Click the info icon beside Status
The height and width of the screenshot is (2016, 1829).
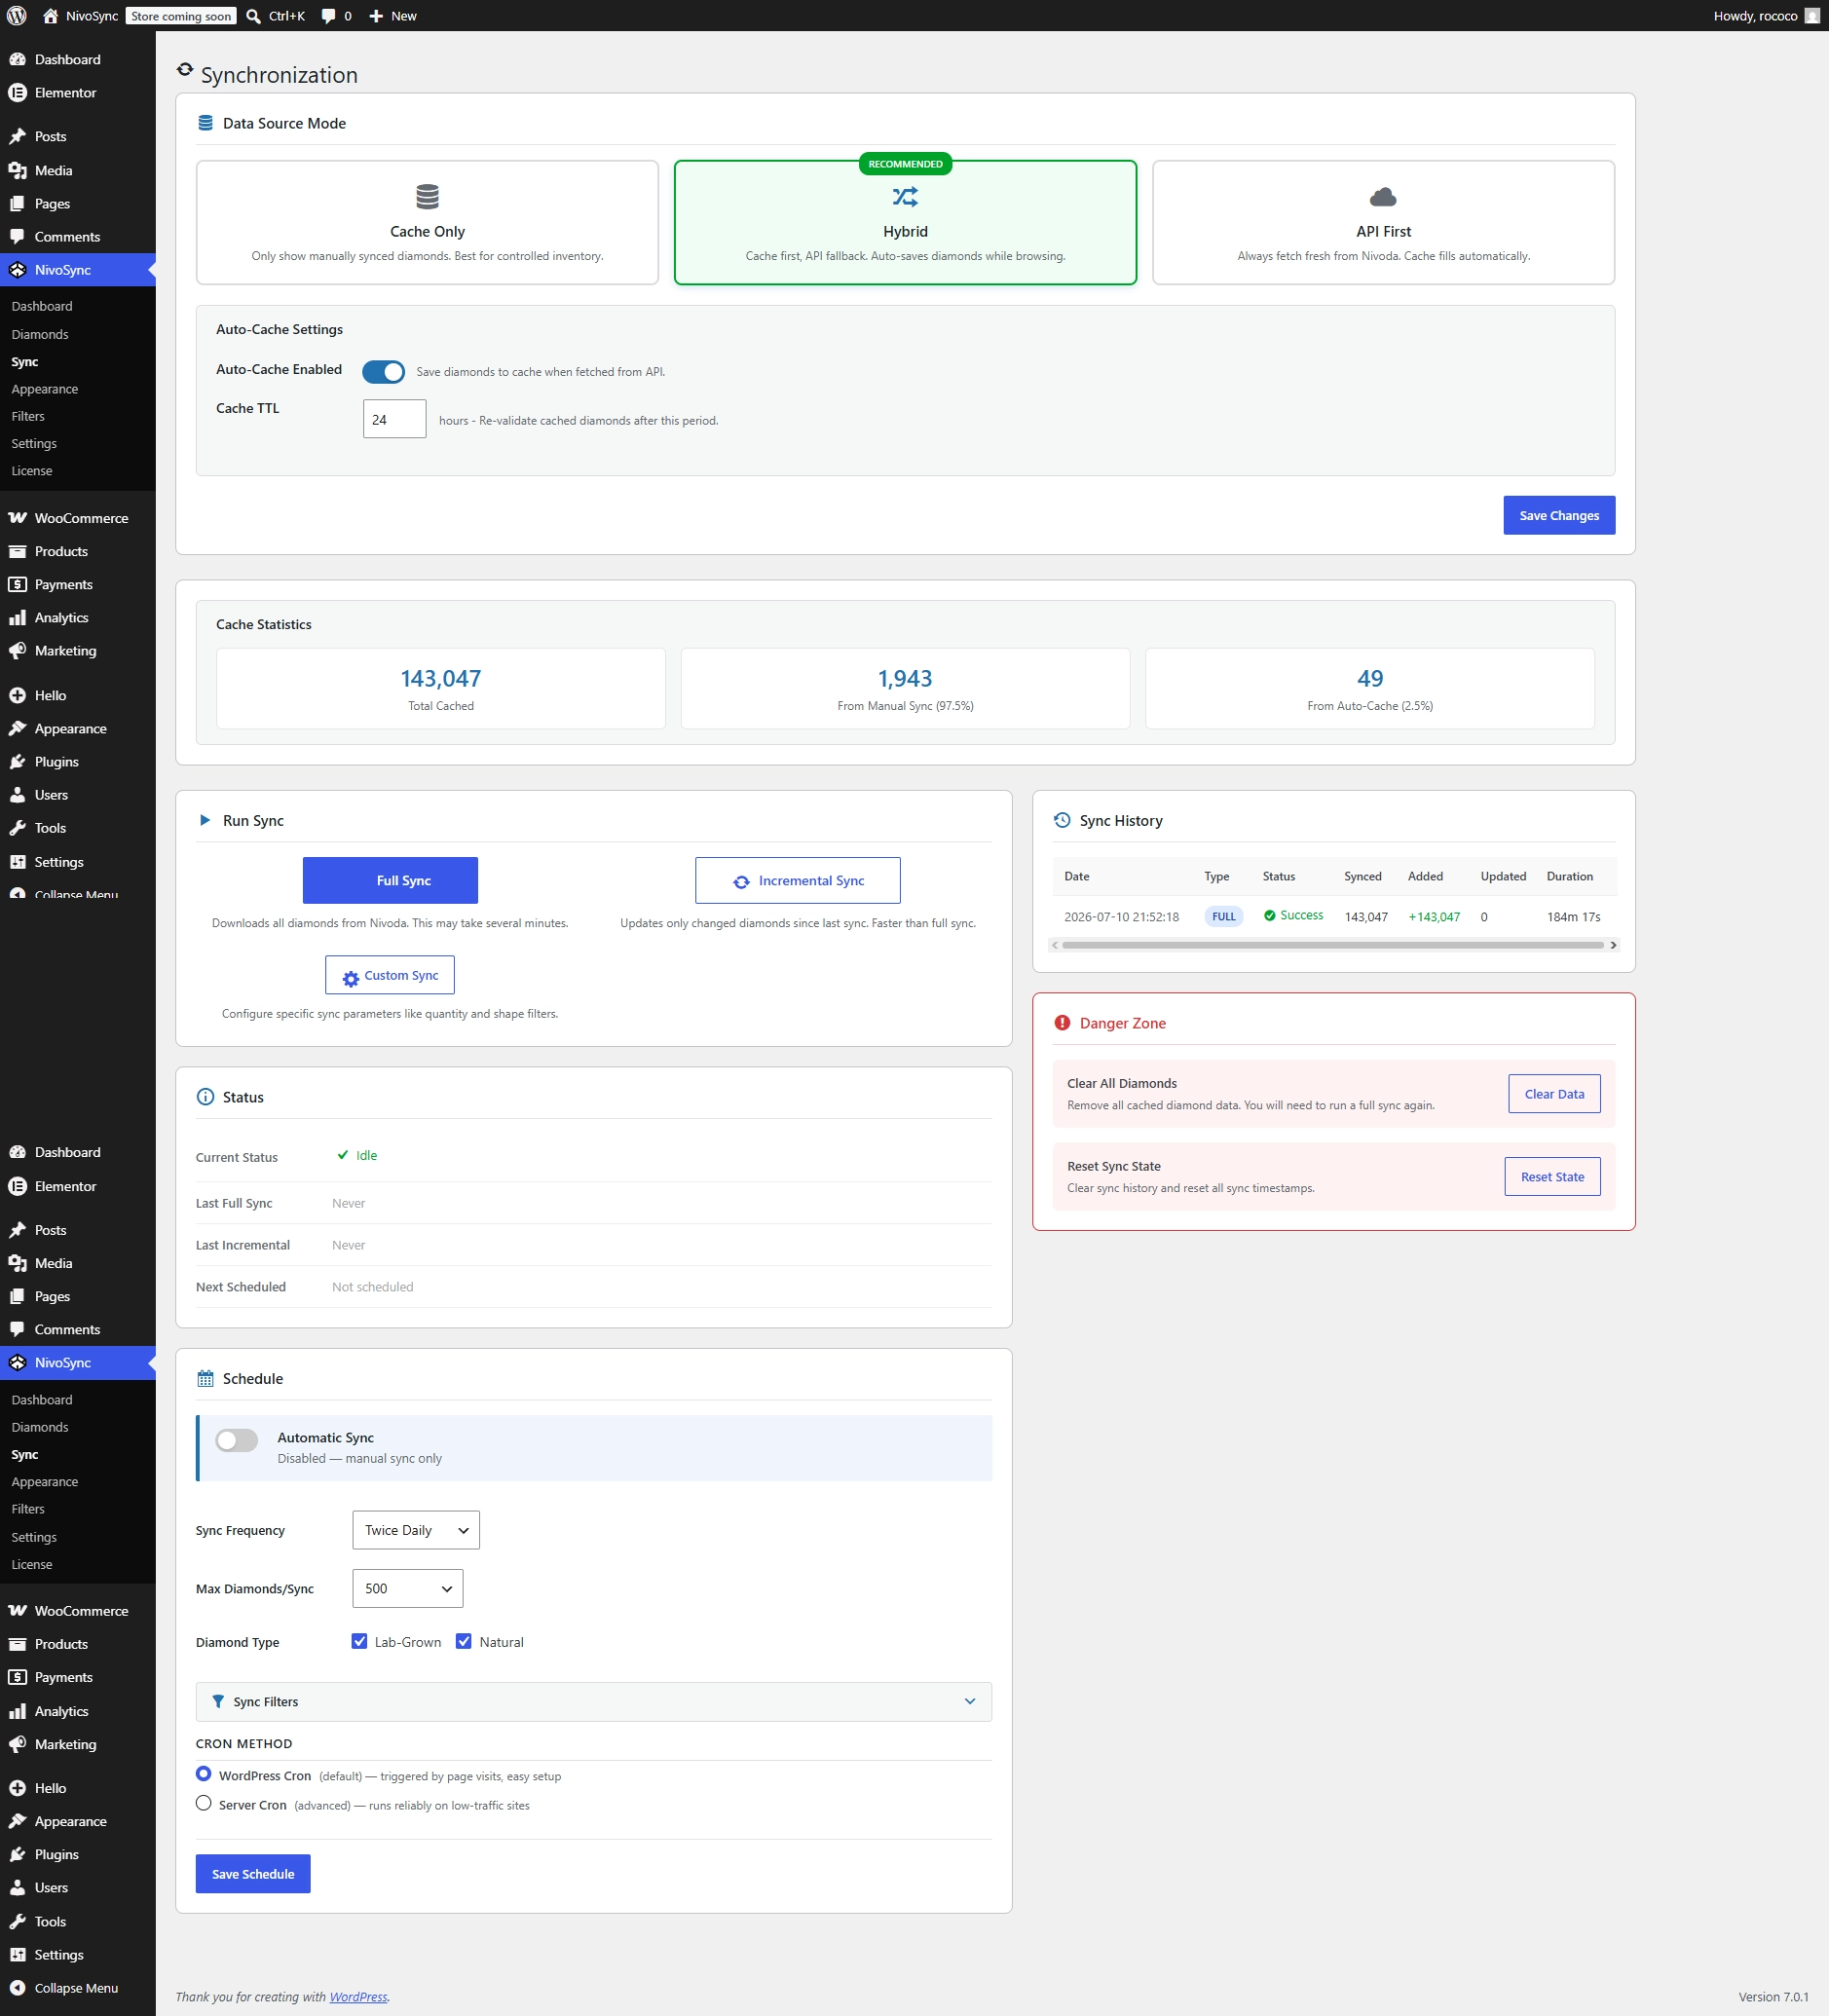pos(206,1097)
